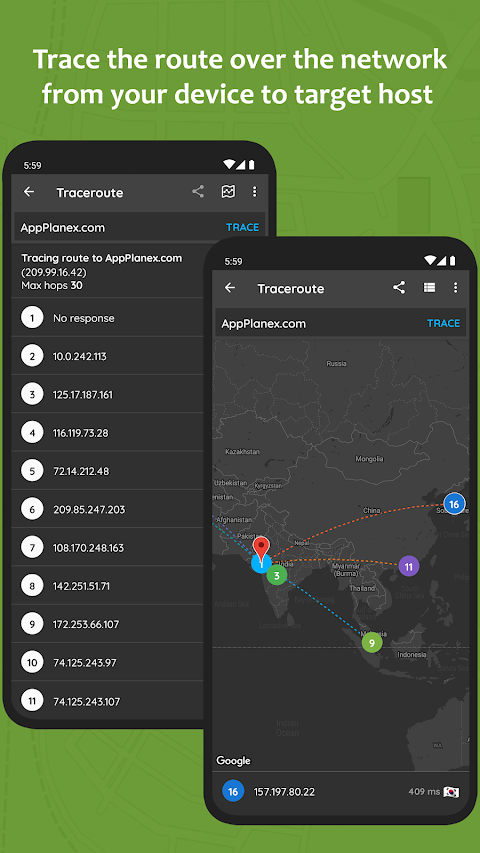Image resolution: width=480 pixels, height=853 pixels.
Task: Select IP address 157.197.80.22 in info bar
Action: 284,792
